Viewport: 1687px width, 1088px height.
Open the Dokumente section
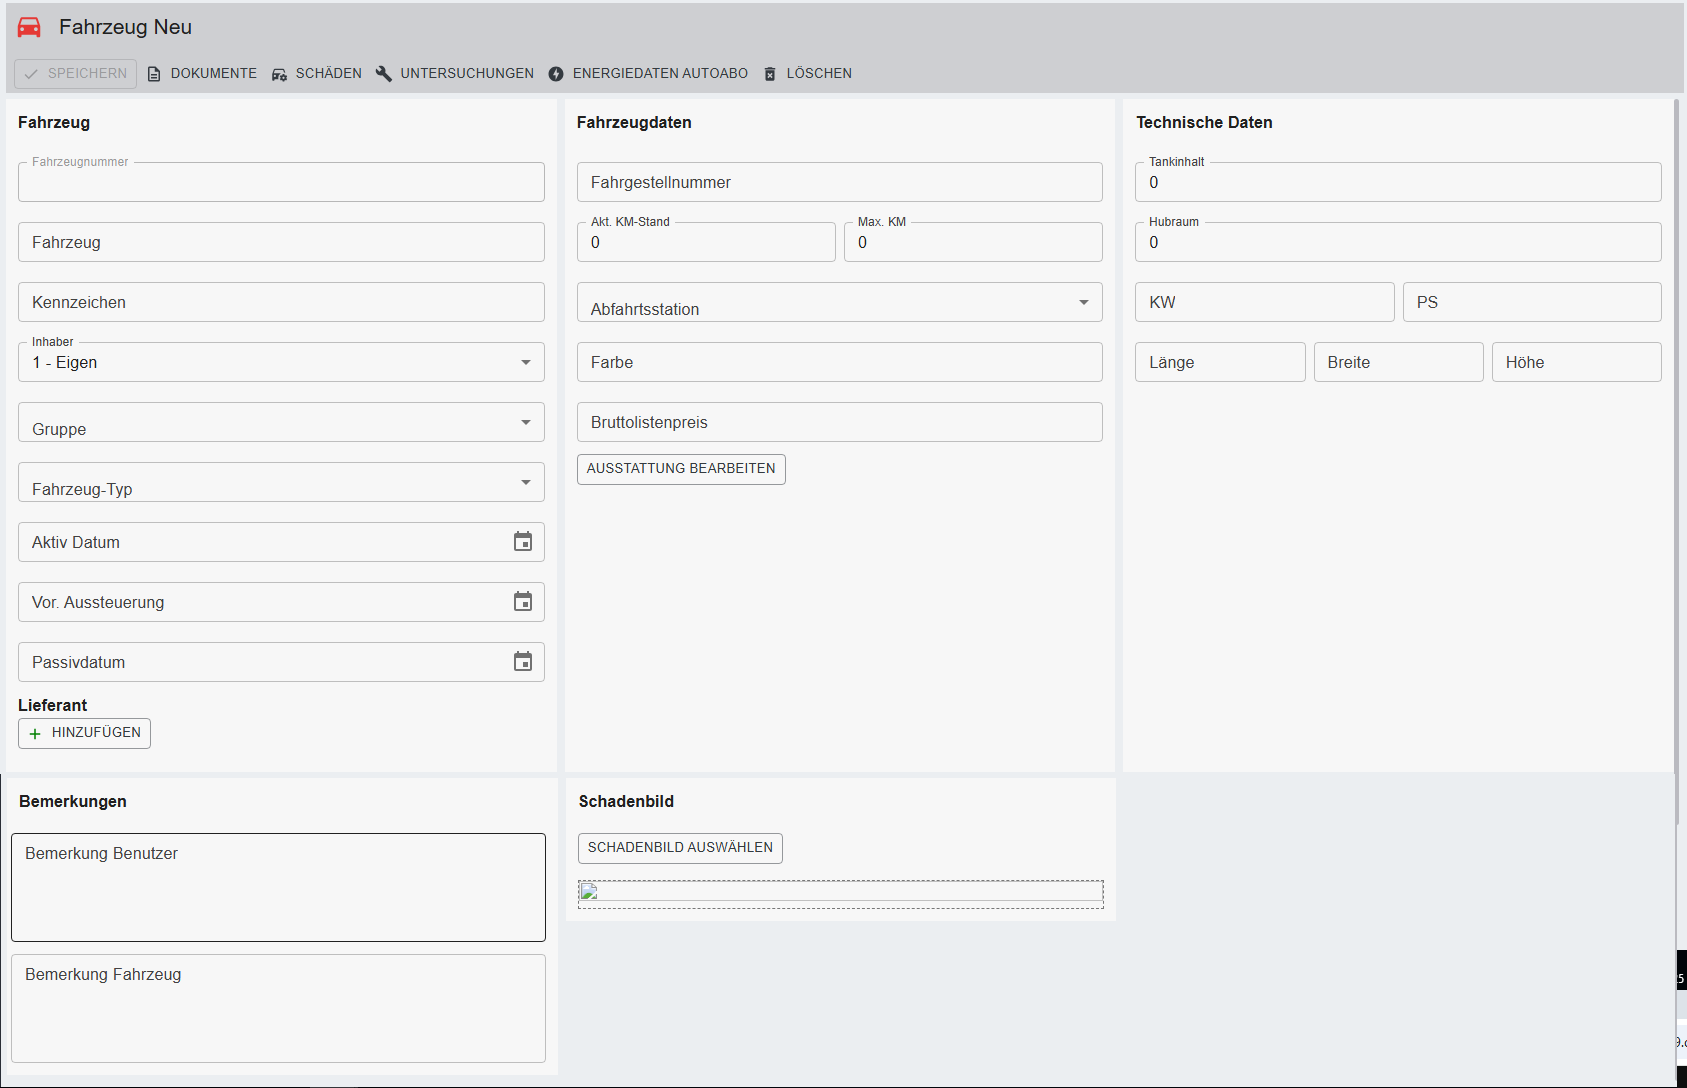(202, 73)
